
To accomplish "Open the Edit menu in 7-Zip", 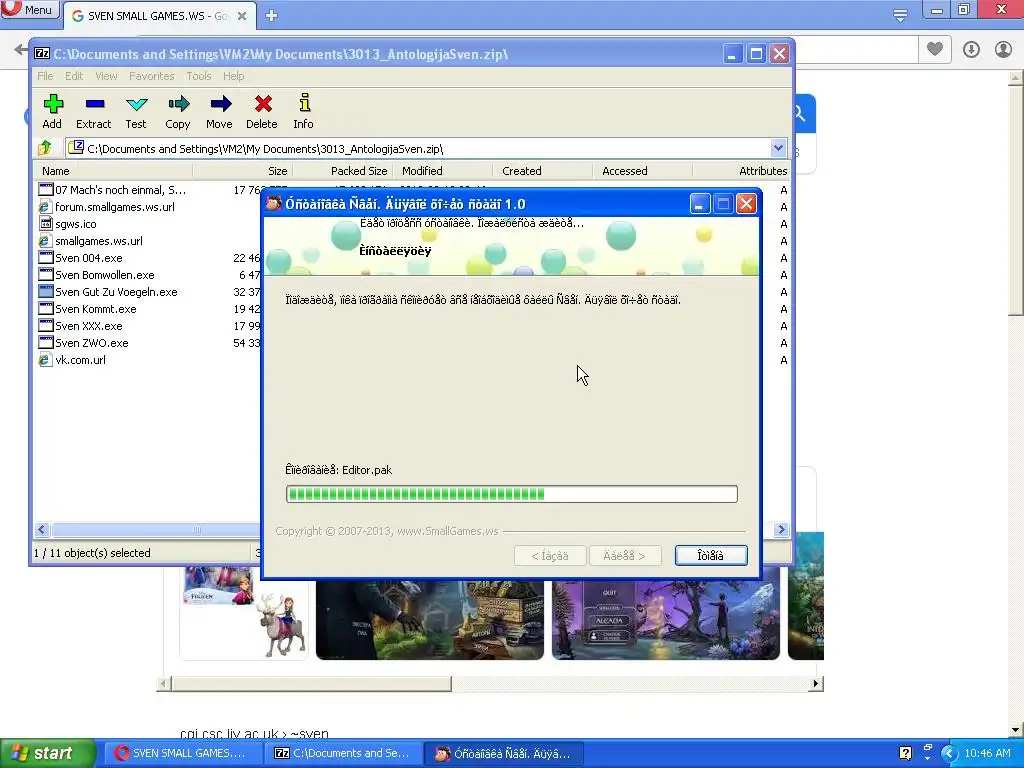I will point(74,76).
